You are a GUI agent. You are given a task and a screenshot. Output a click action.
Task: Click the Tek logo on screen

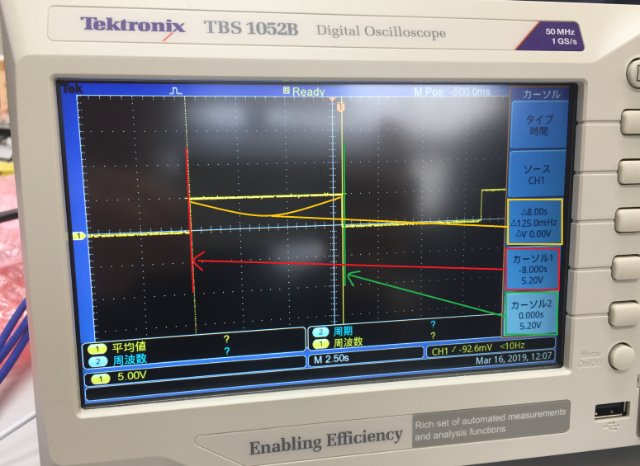coord(72,89)
